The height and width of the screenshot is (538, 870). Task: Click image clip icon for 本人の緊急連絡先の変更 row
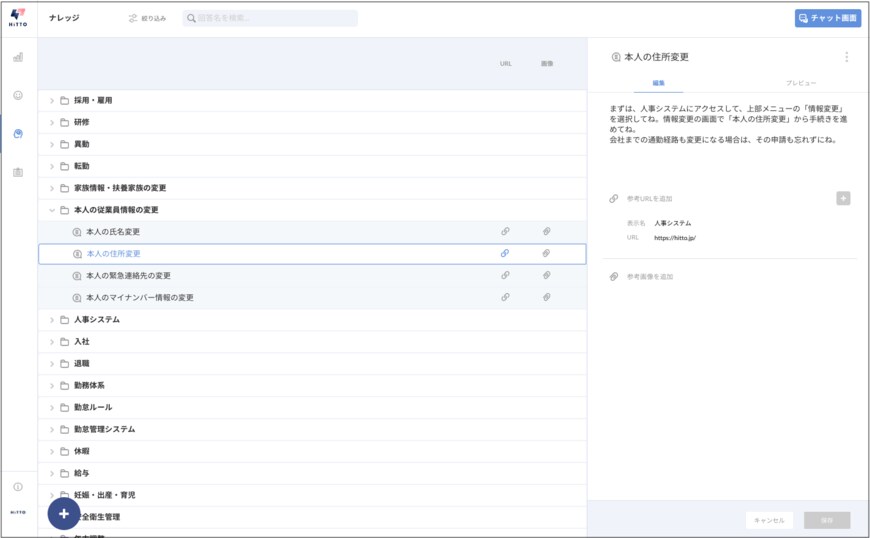[546, 275]
